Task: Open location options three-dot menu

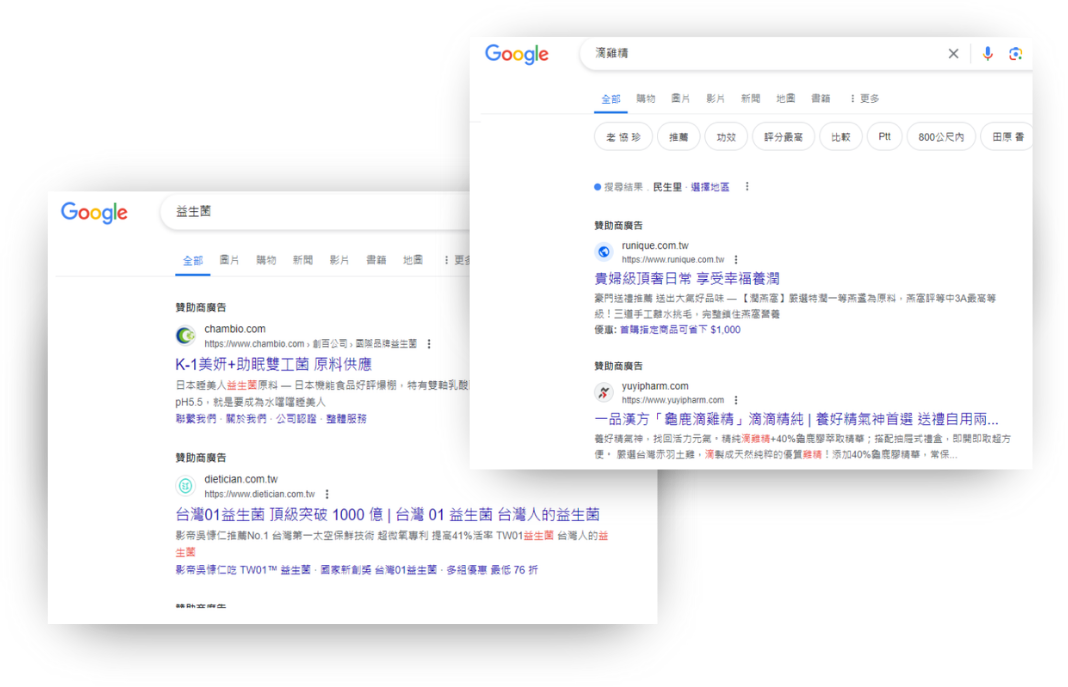Action: point(747,187)
